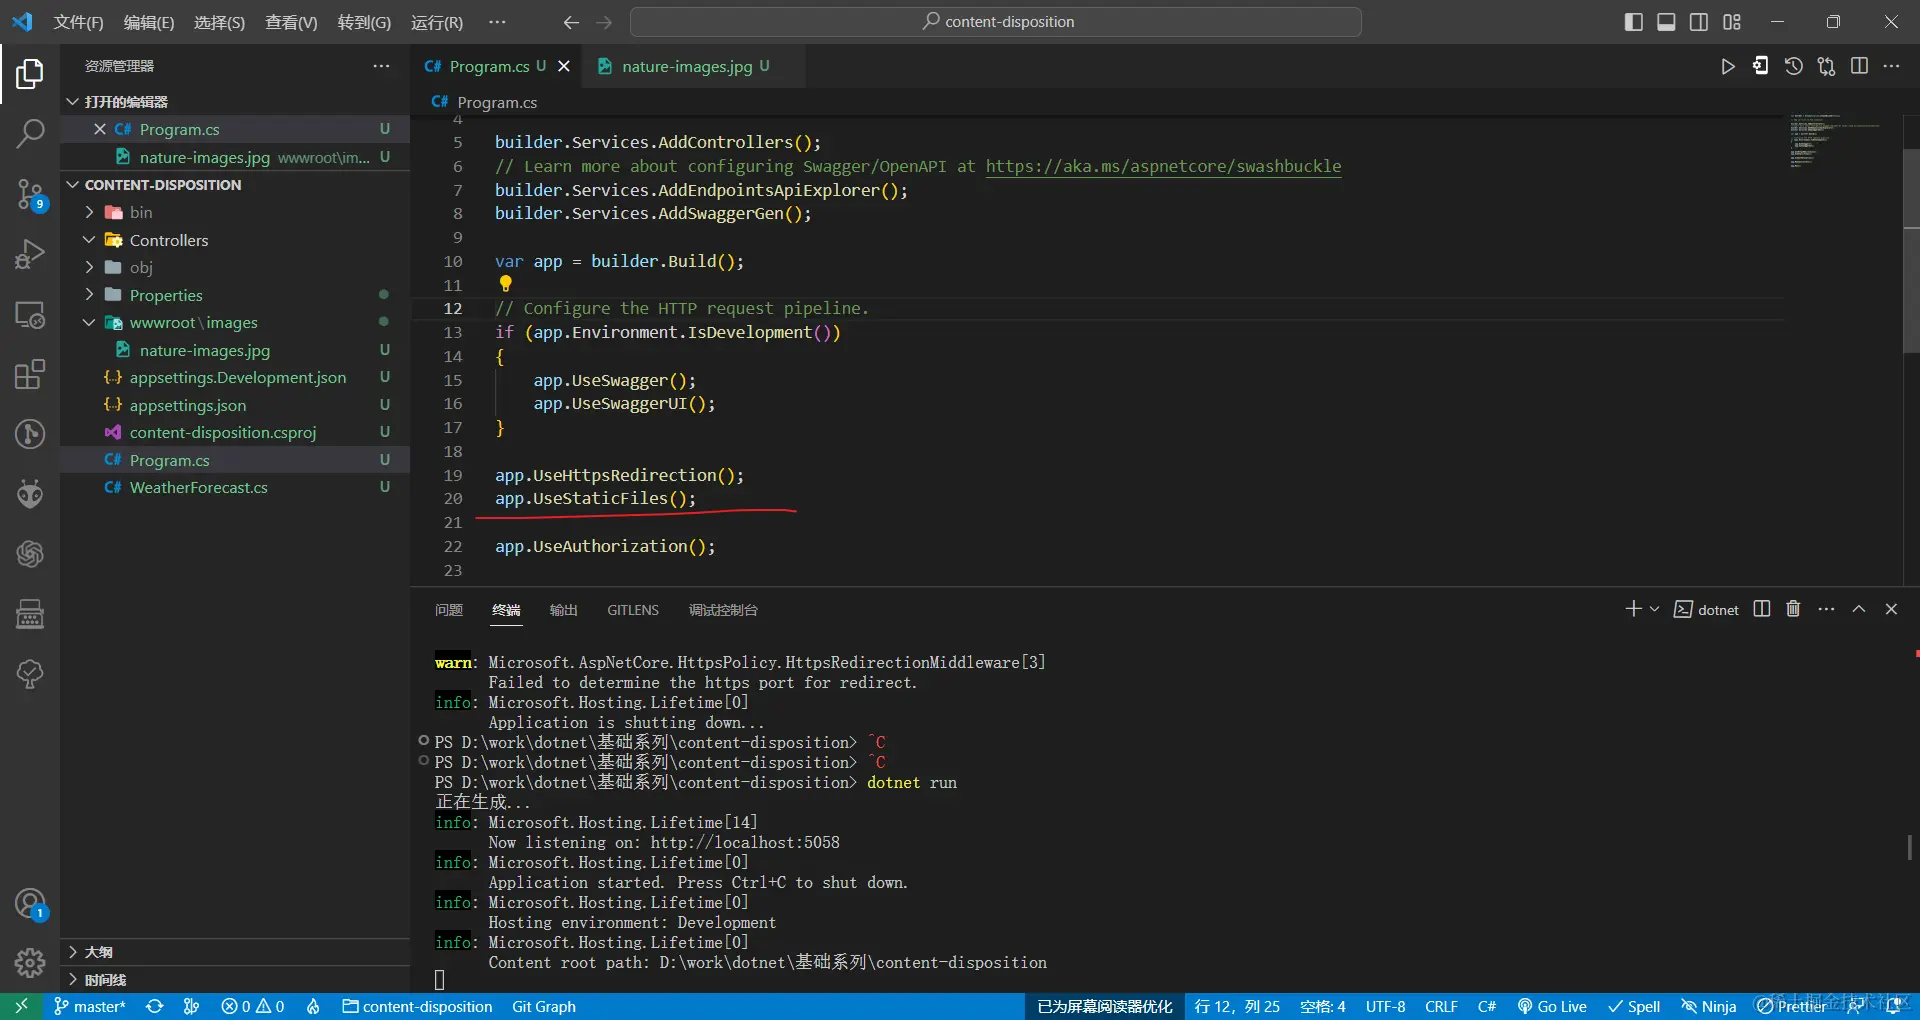Screen dimensions: 1920x1020
Task: Open Explorer views and more actions ellipsis
Action: coord(381,66)
